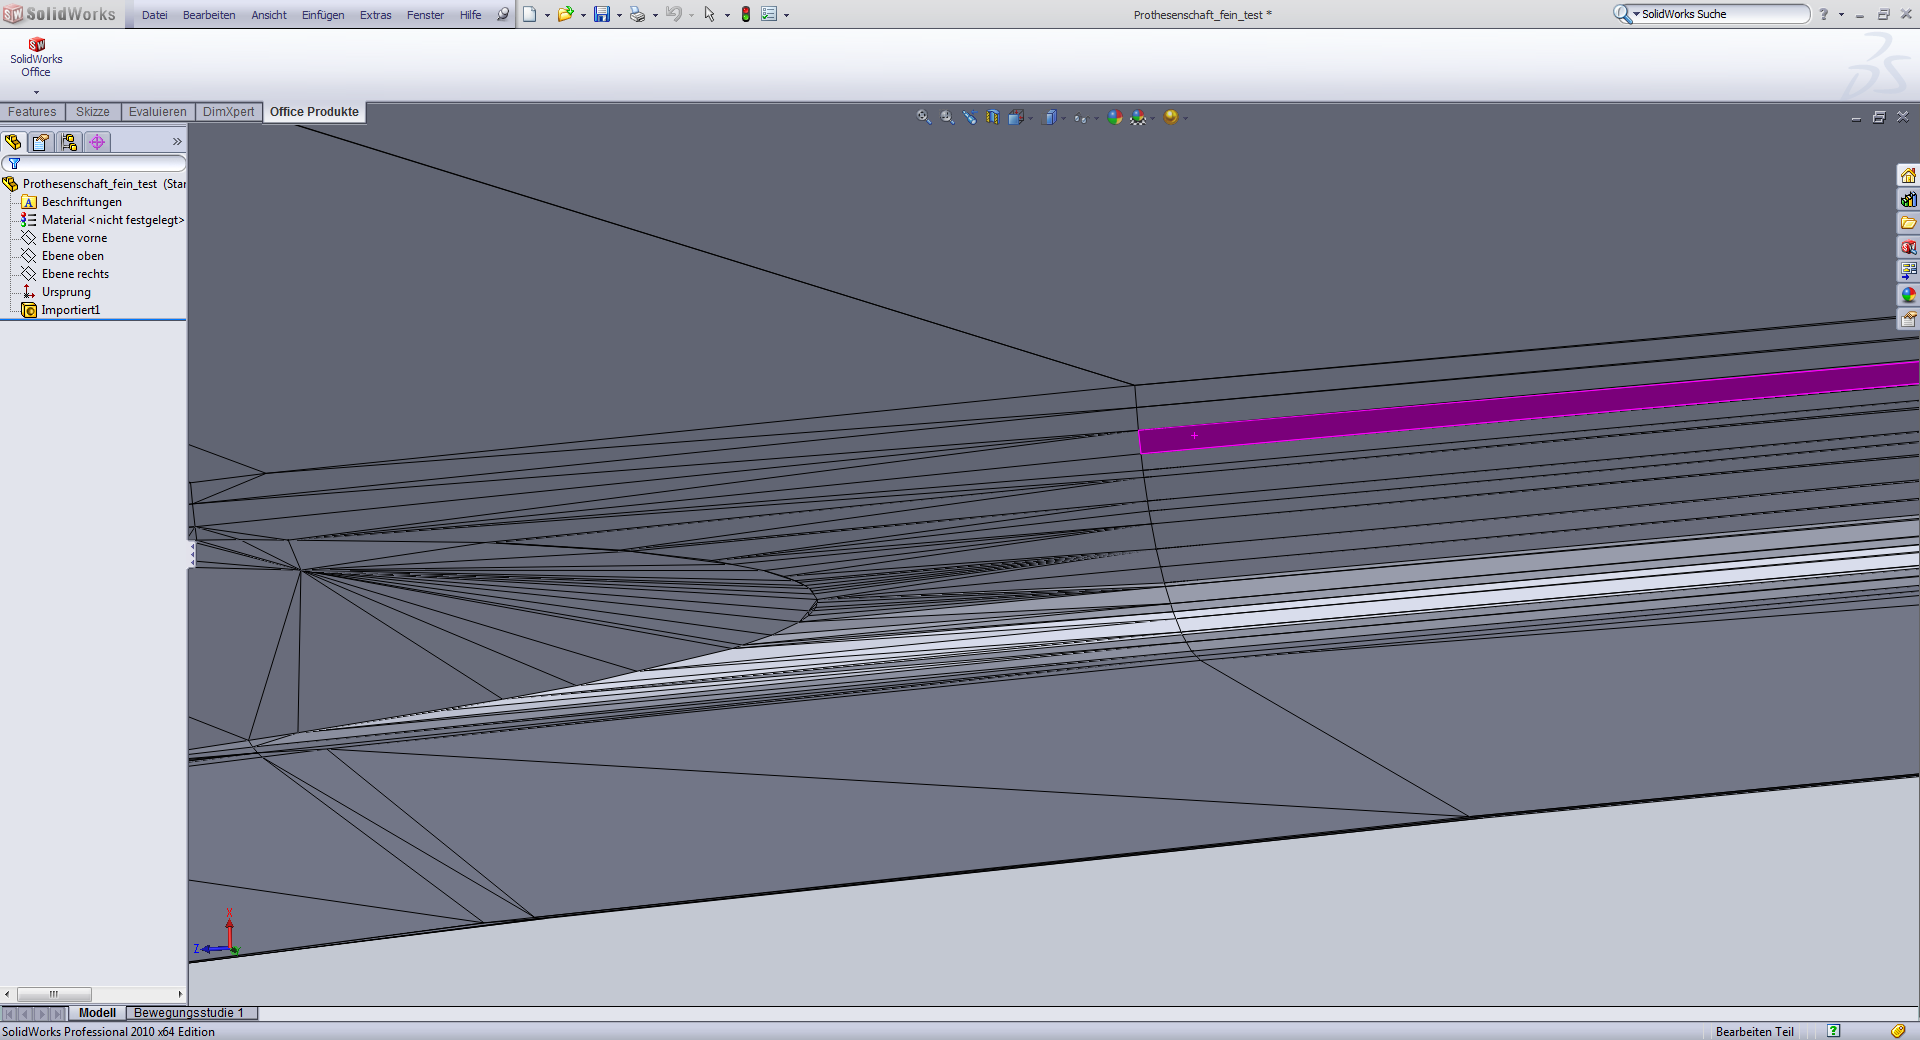Open the Einfügen menu
The image size is (1920, 1040).
(x=322, y=15)
